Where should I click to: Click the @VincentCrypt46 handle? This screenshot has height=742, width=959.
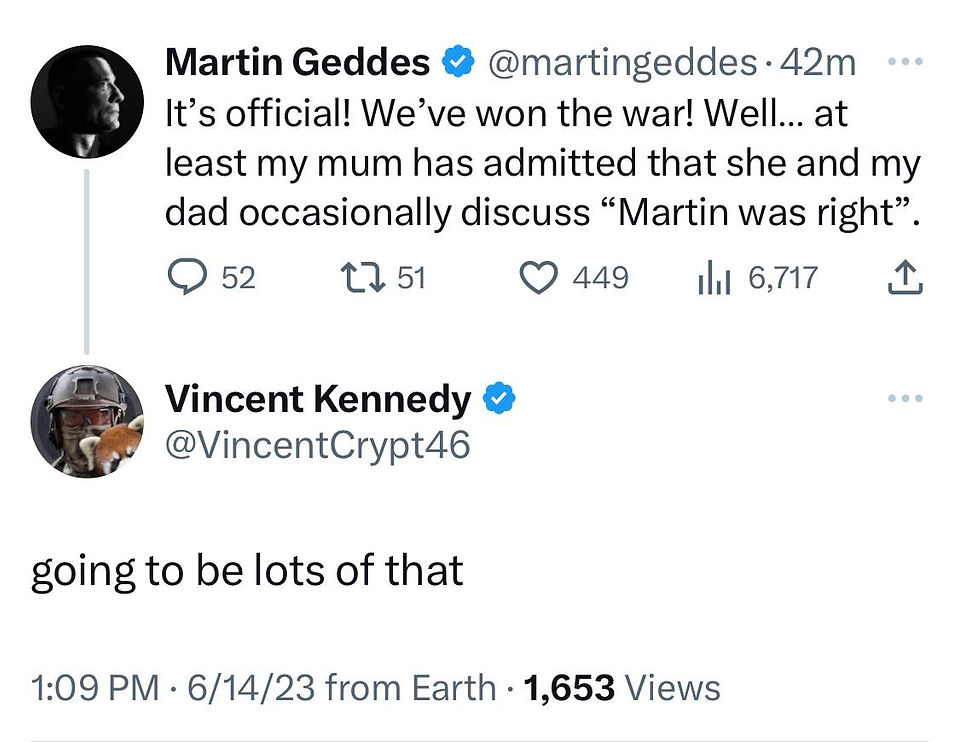(318, 445)
